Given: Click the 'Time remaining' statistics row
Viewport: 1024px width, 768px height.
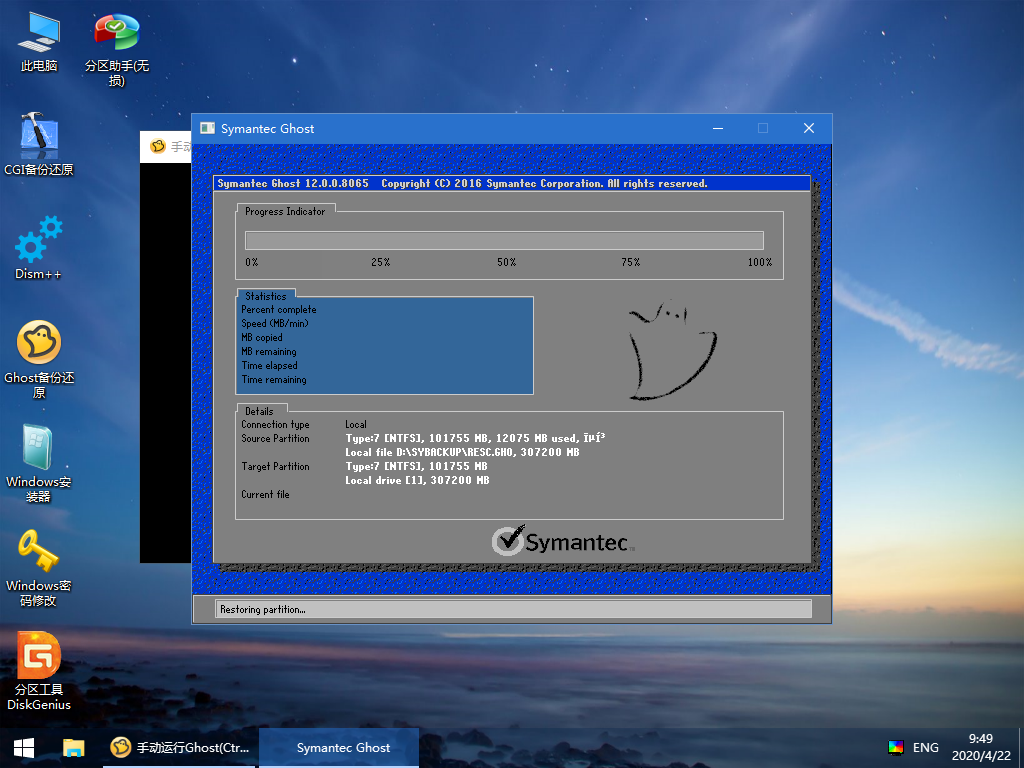Looking at the screenshot, I should (x=274, y=379).
